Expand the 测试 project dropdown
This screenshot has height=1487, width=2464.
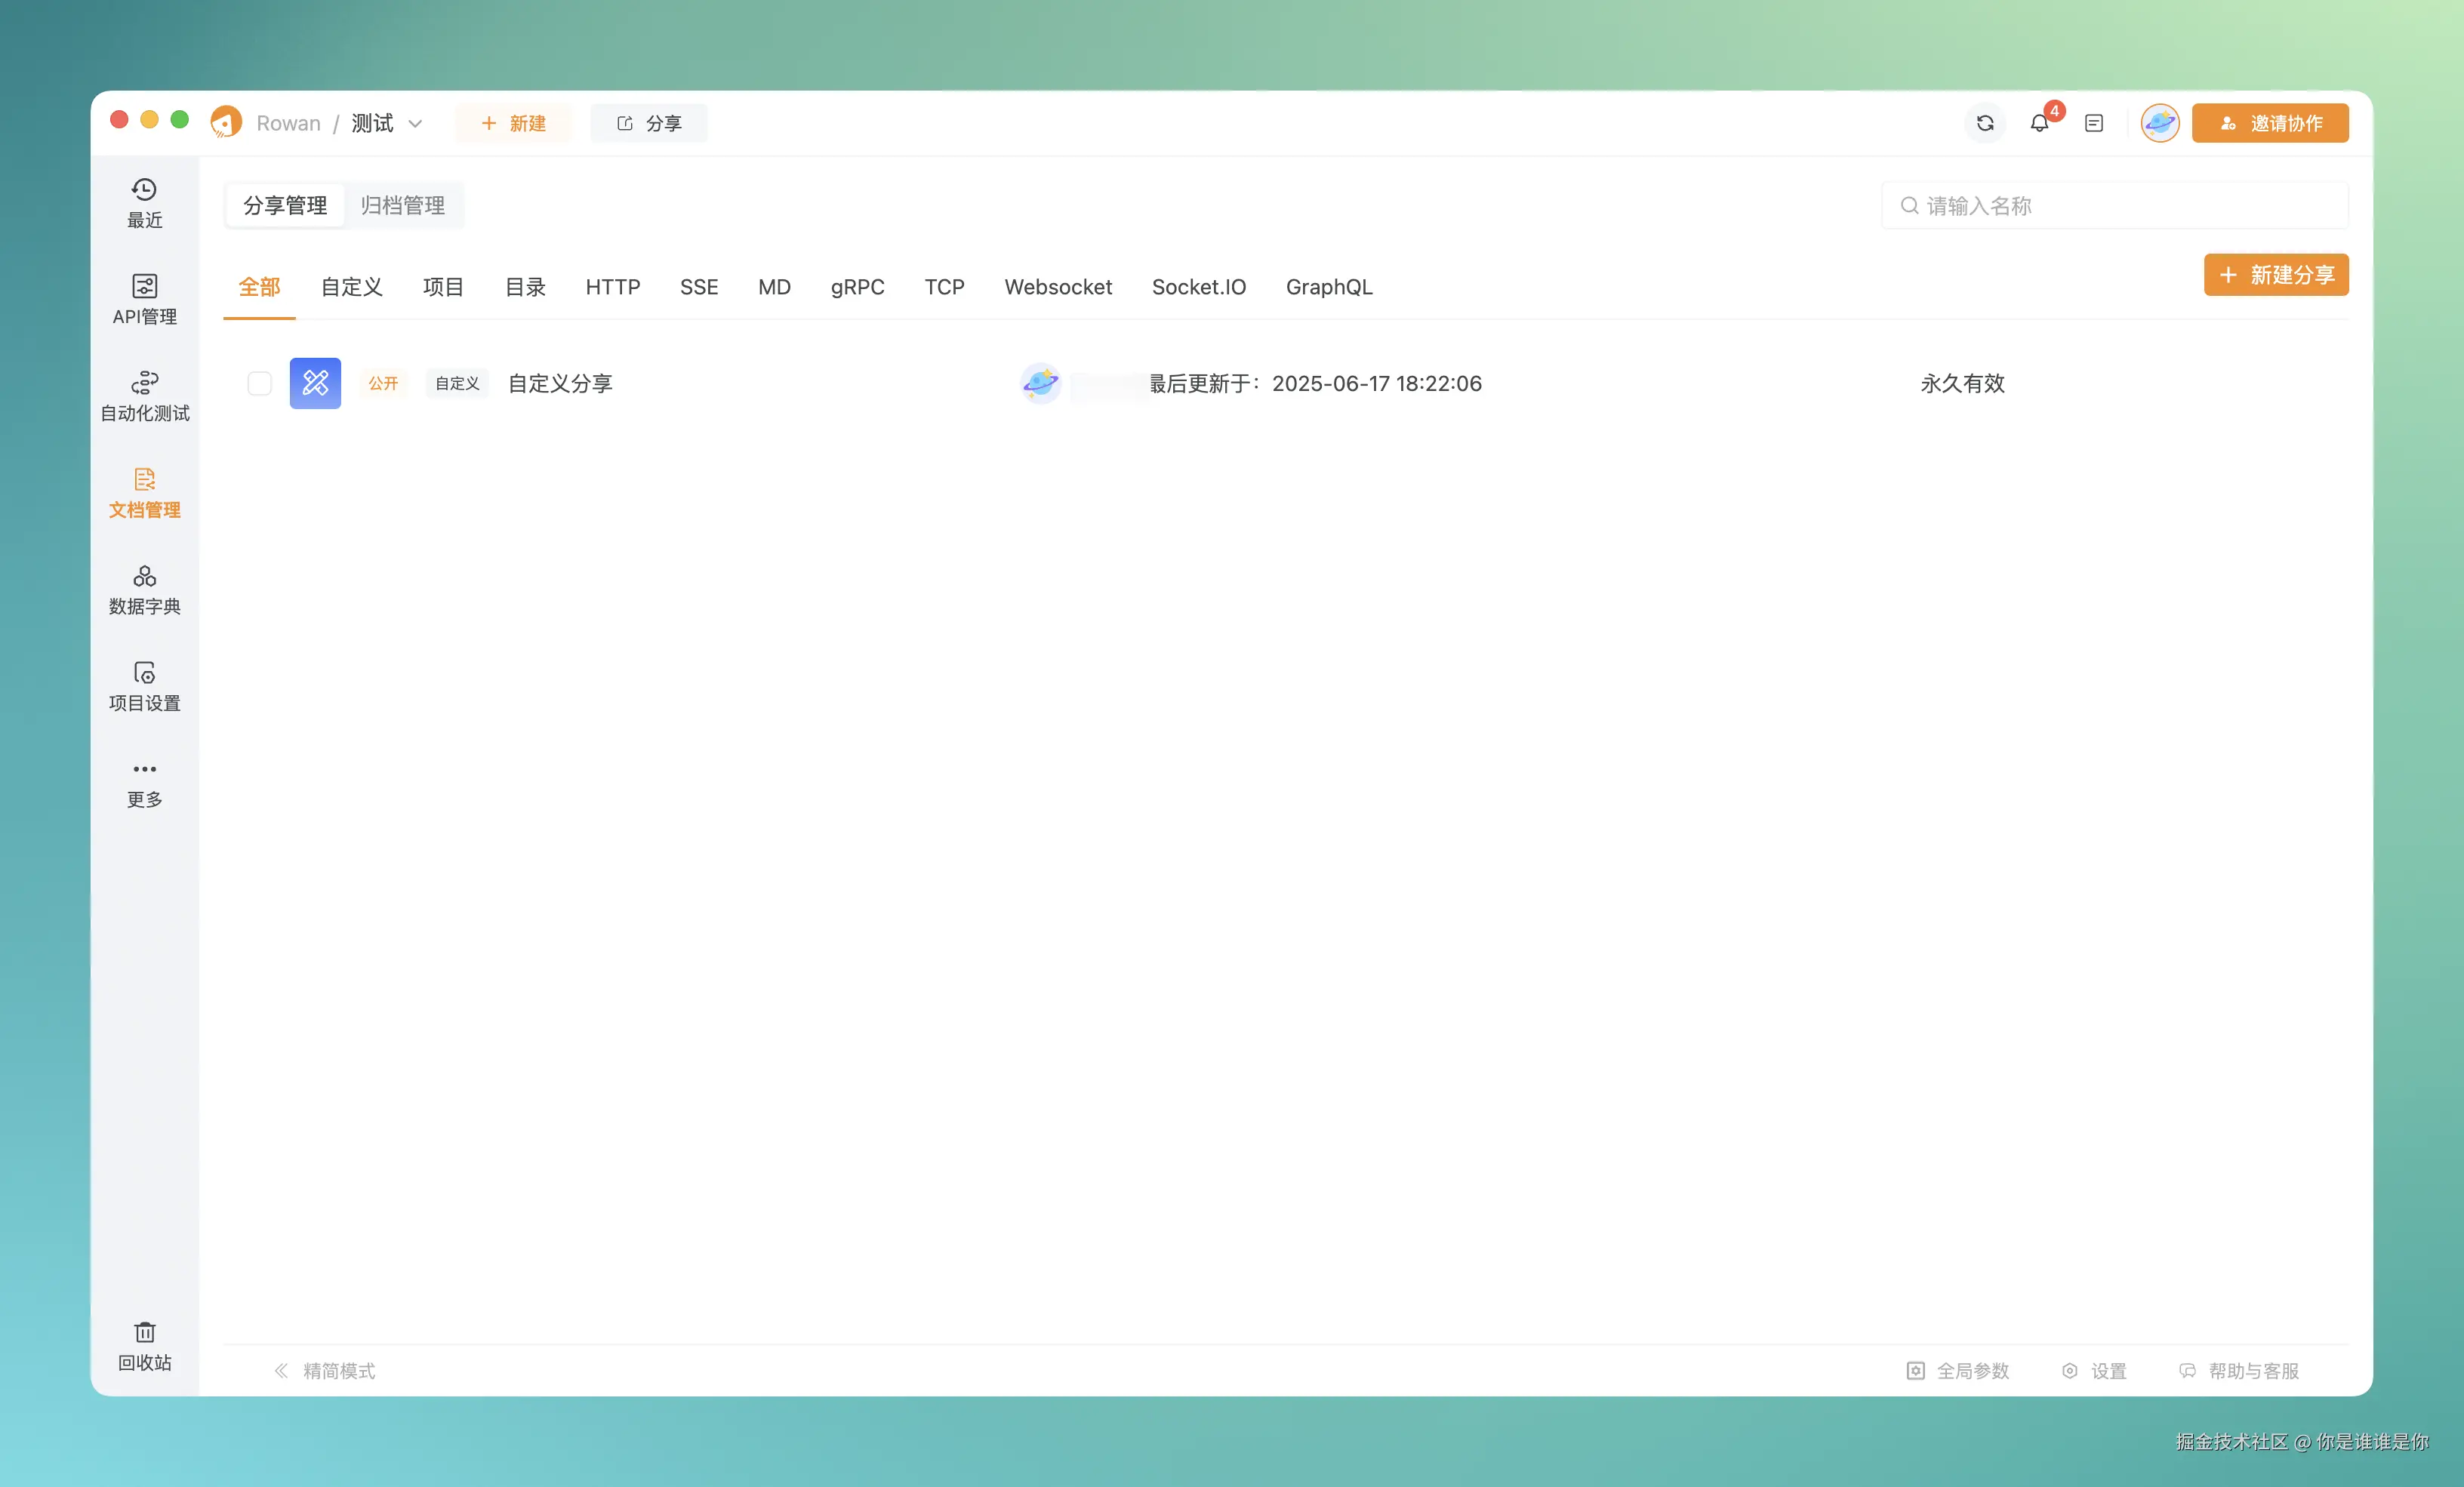click(415, 124)
